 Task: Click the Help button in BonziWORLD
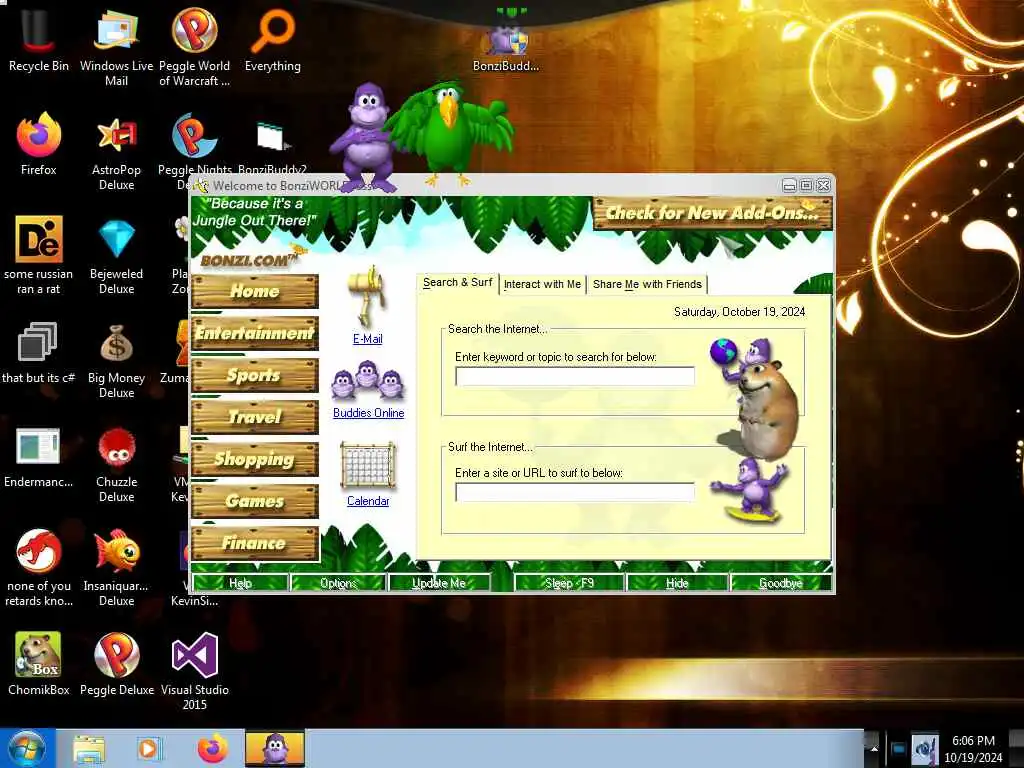point(240,583)
